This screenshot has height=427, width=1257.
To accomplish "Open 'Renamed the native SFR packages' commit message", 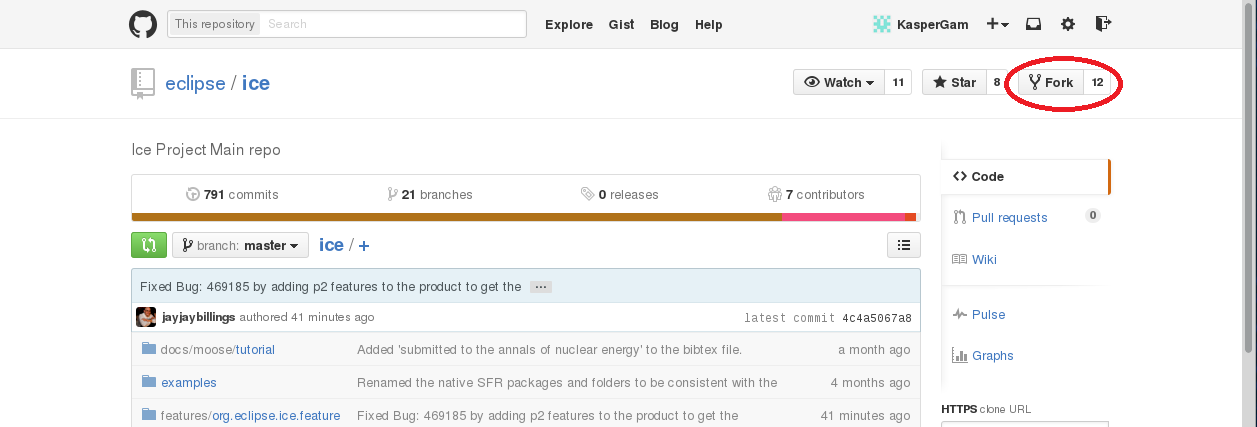I will point(567,383).
